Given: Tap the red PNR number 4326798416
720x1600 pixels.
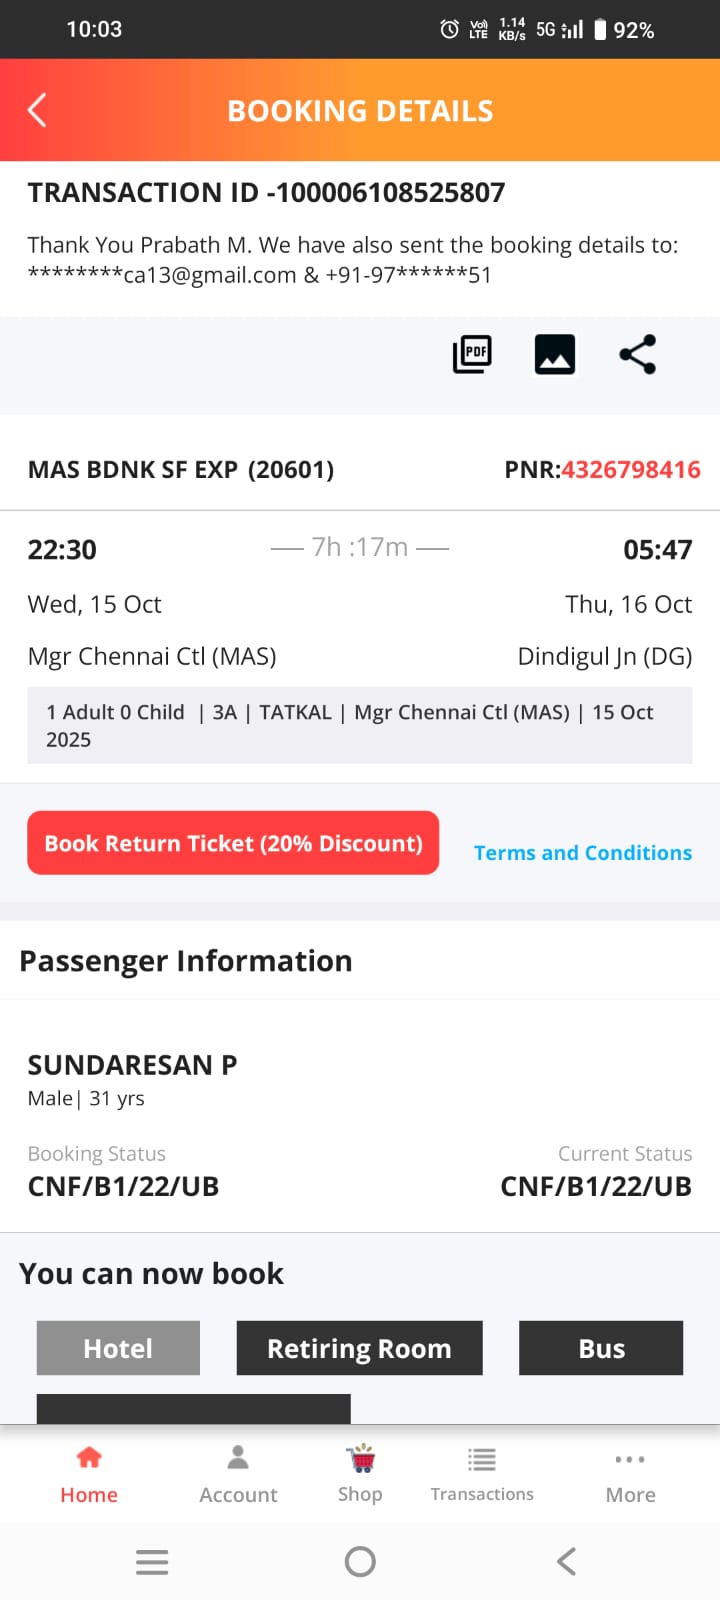Looking at the screenshot, I should coord(630,469).
